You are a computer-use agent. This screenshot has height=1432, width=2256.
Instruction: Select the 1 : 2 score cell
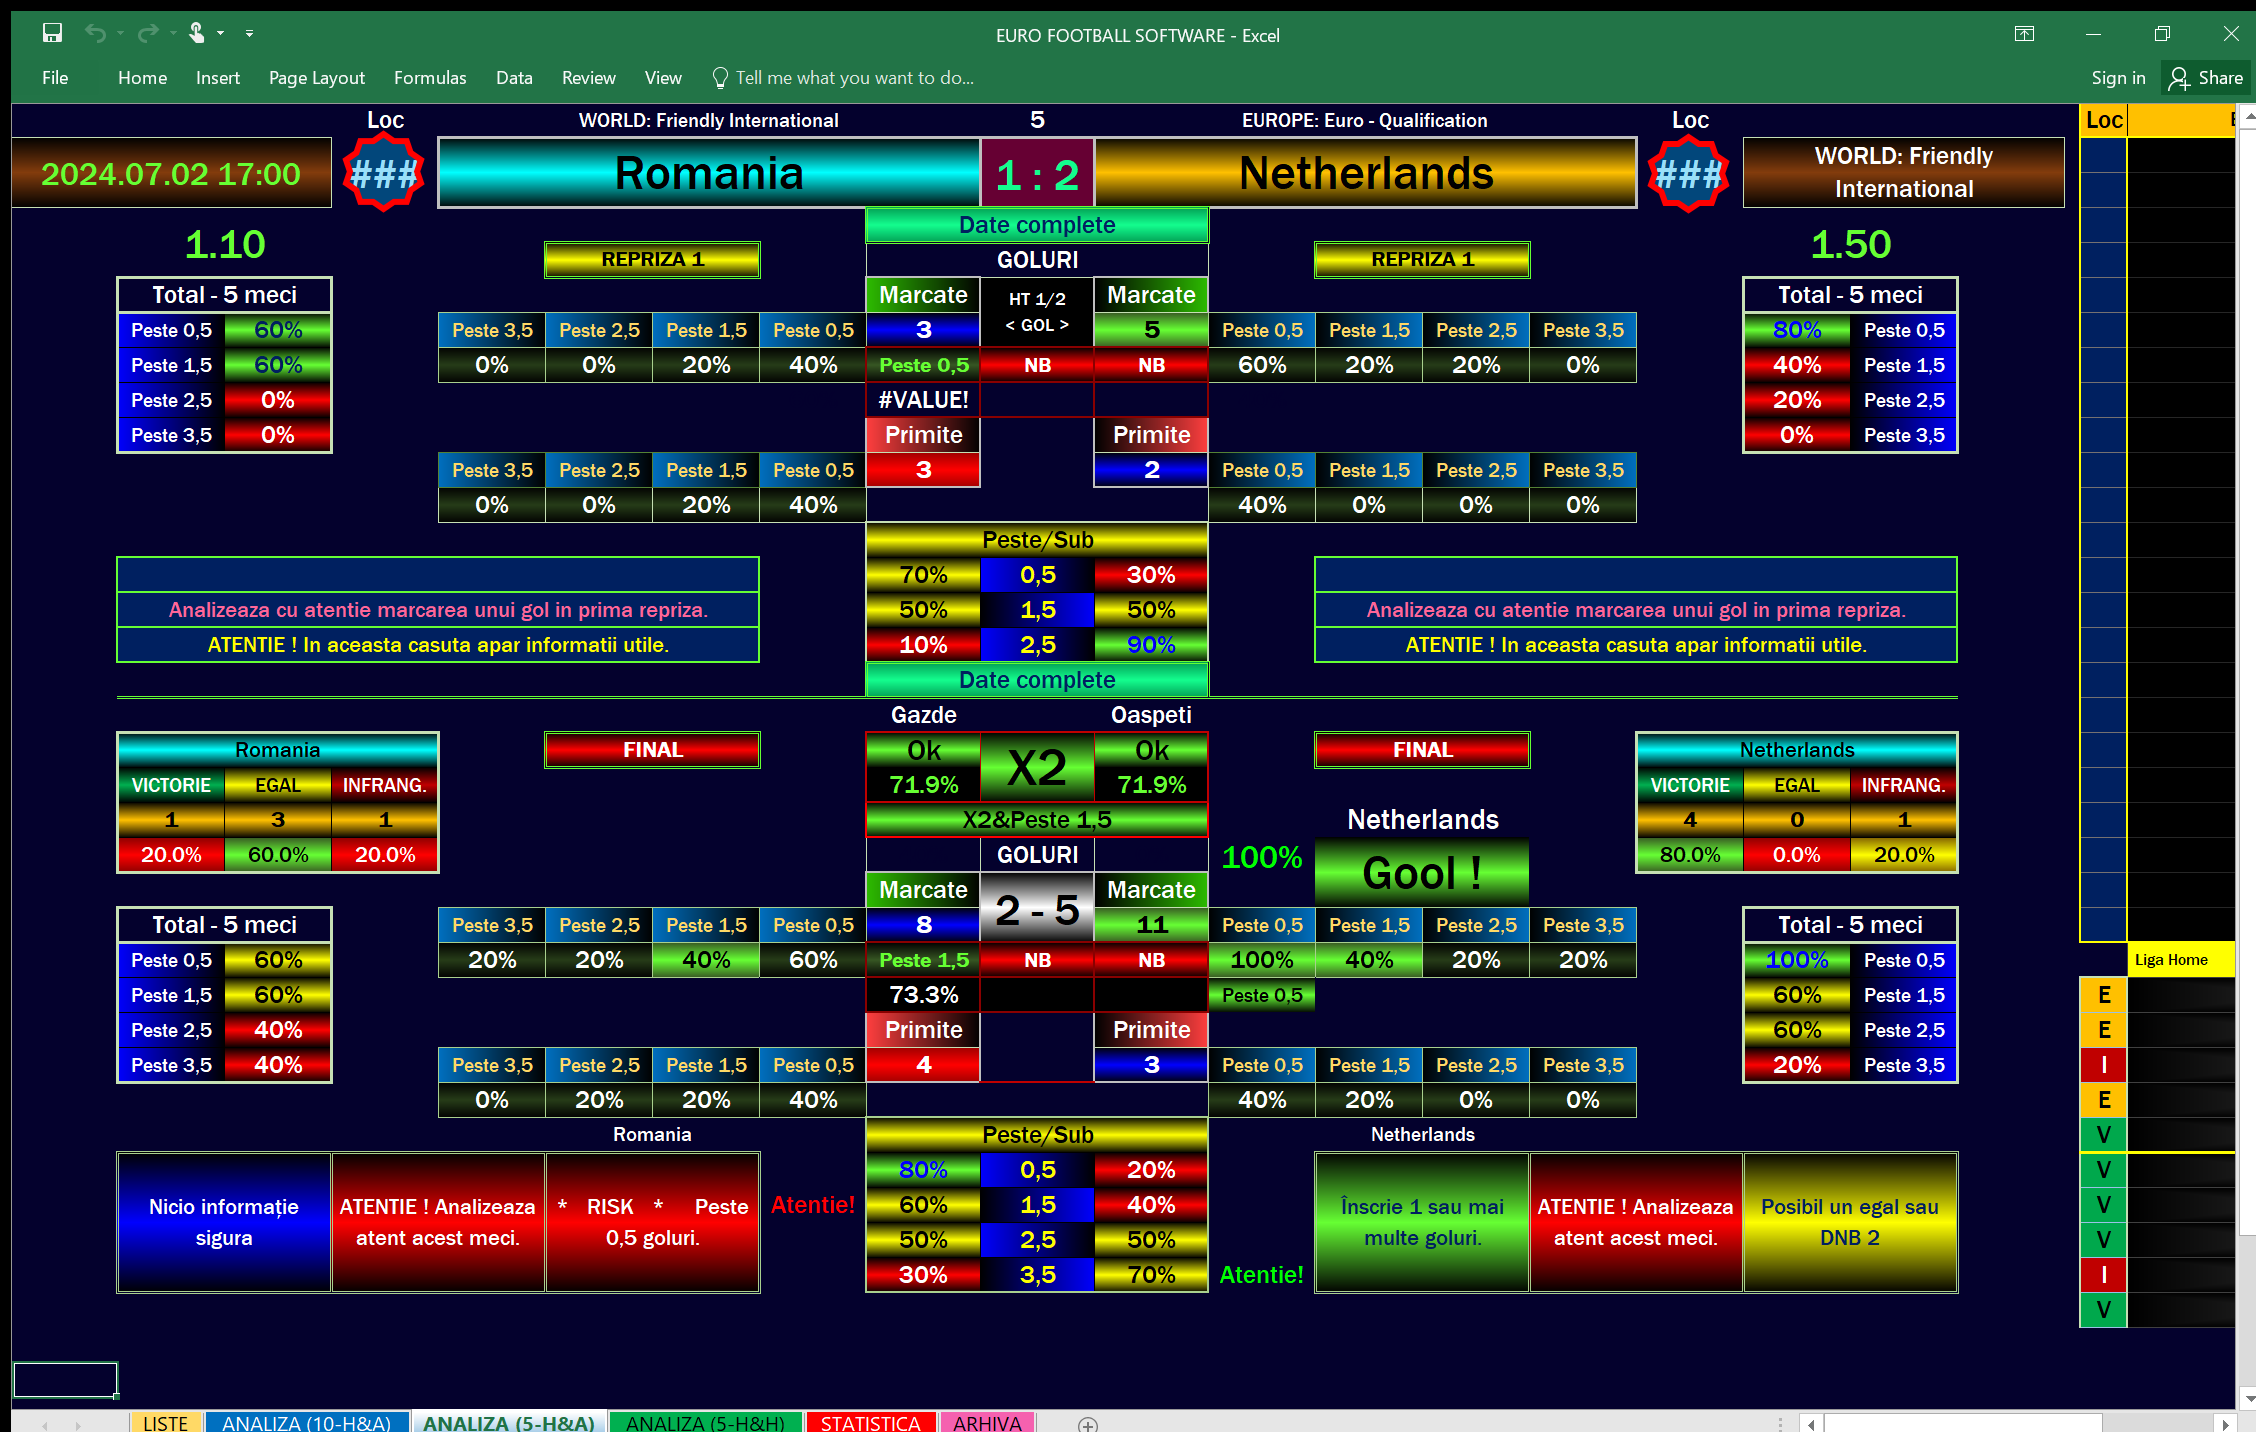pos(1037,173)
